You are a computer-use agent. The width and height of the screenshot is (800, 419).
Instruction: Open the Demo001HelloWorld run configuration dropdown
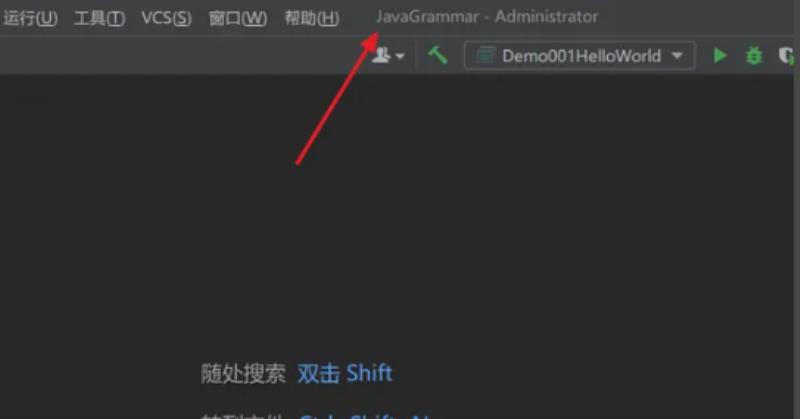[x=580, y=56]
